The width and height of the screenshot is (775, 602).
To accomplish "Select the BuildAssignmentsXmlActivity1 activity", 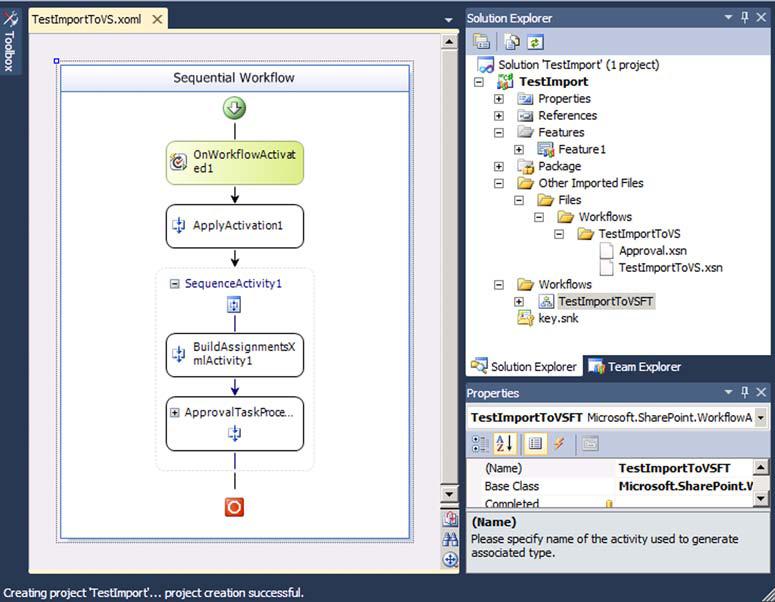I will (235, 354).
